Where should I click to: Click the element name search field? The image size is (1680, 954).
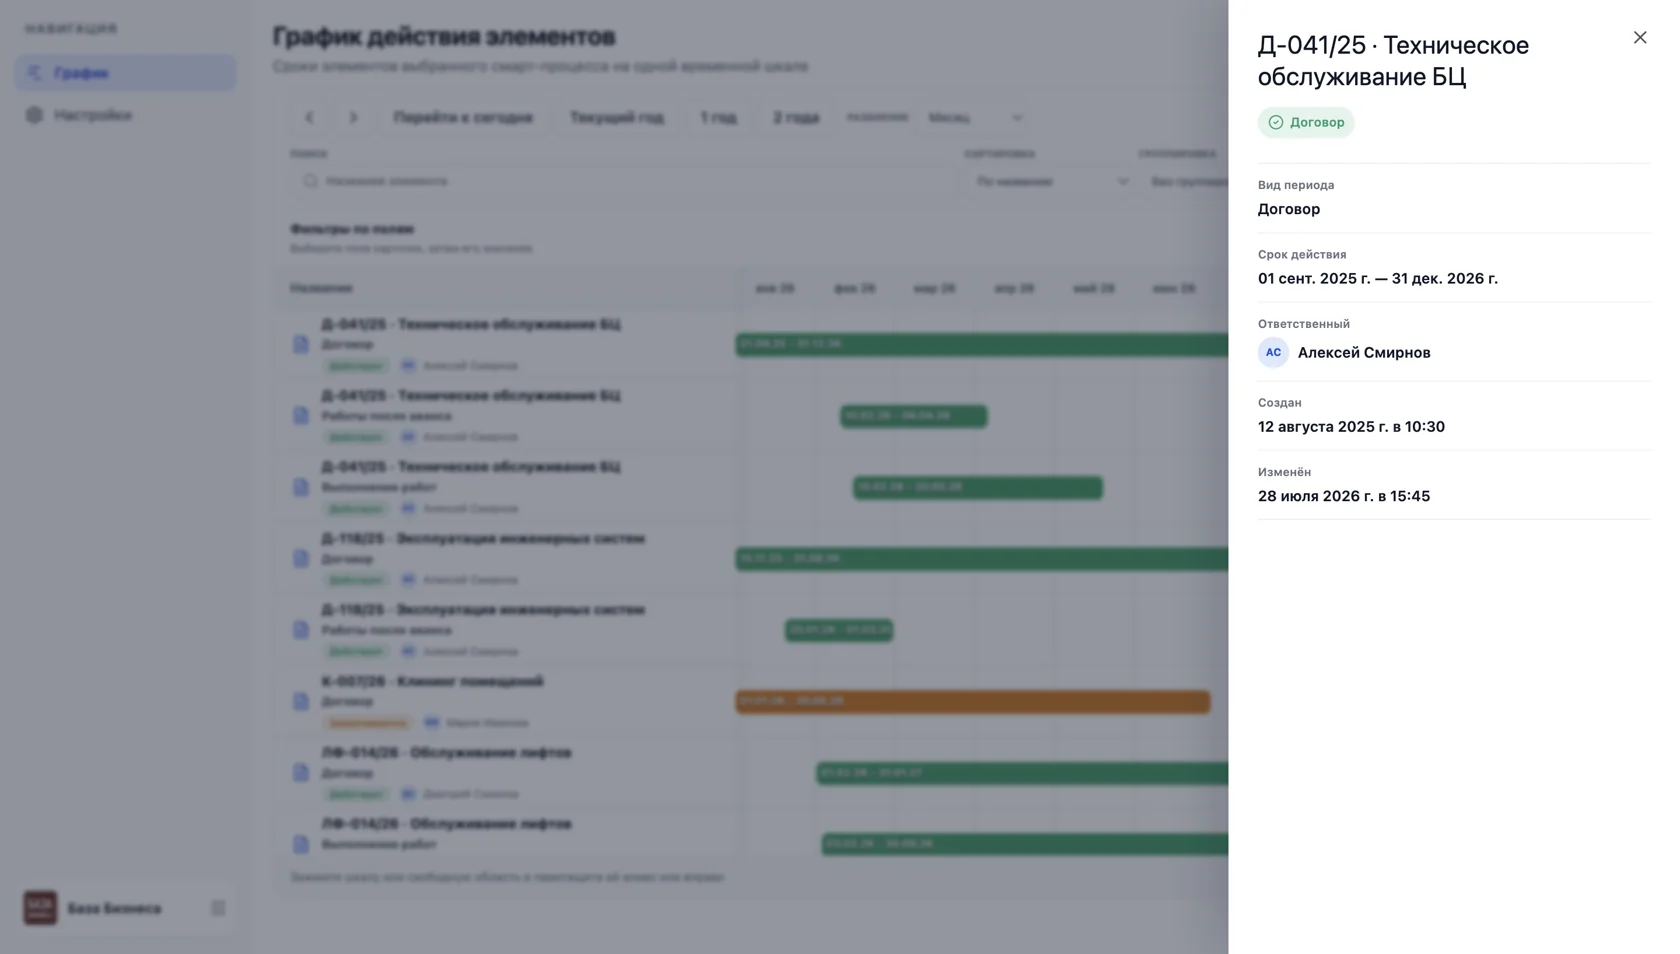pyautogui.click(x=622, y=181)
